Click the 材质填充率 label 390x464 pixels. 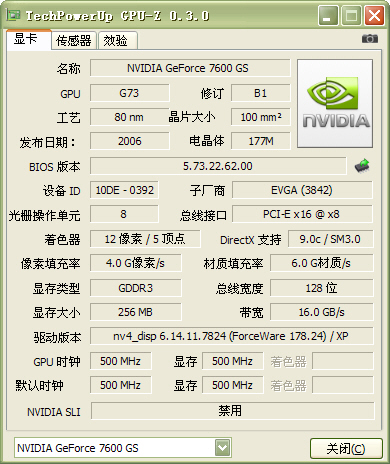tap(233, 264)
